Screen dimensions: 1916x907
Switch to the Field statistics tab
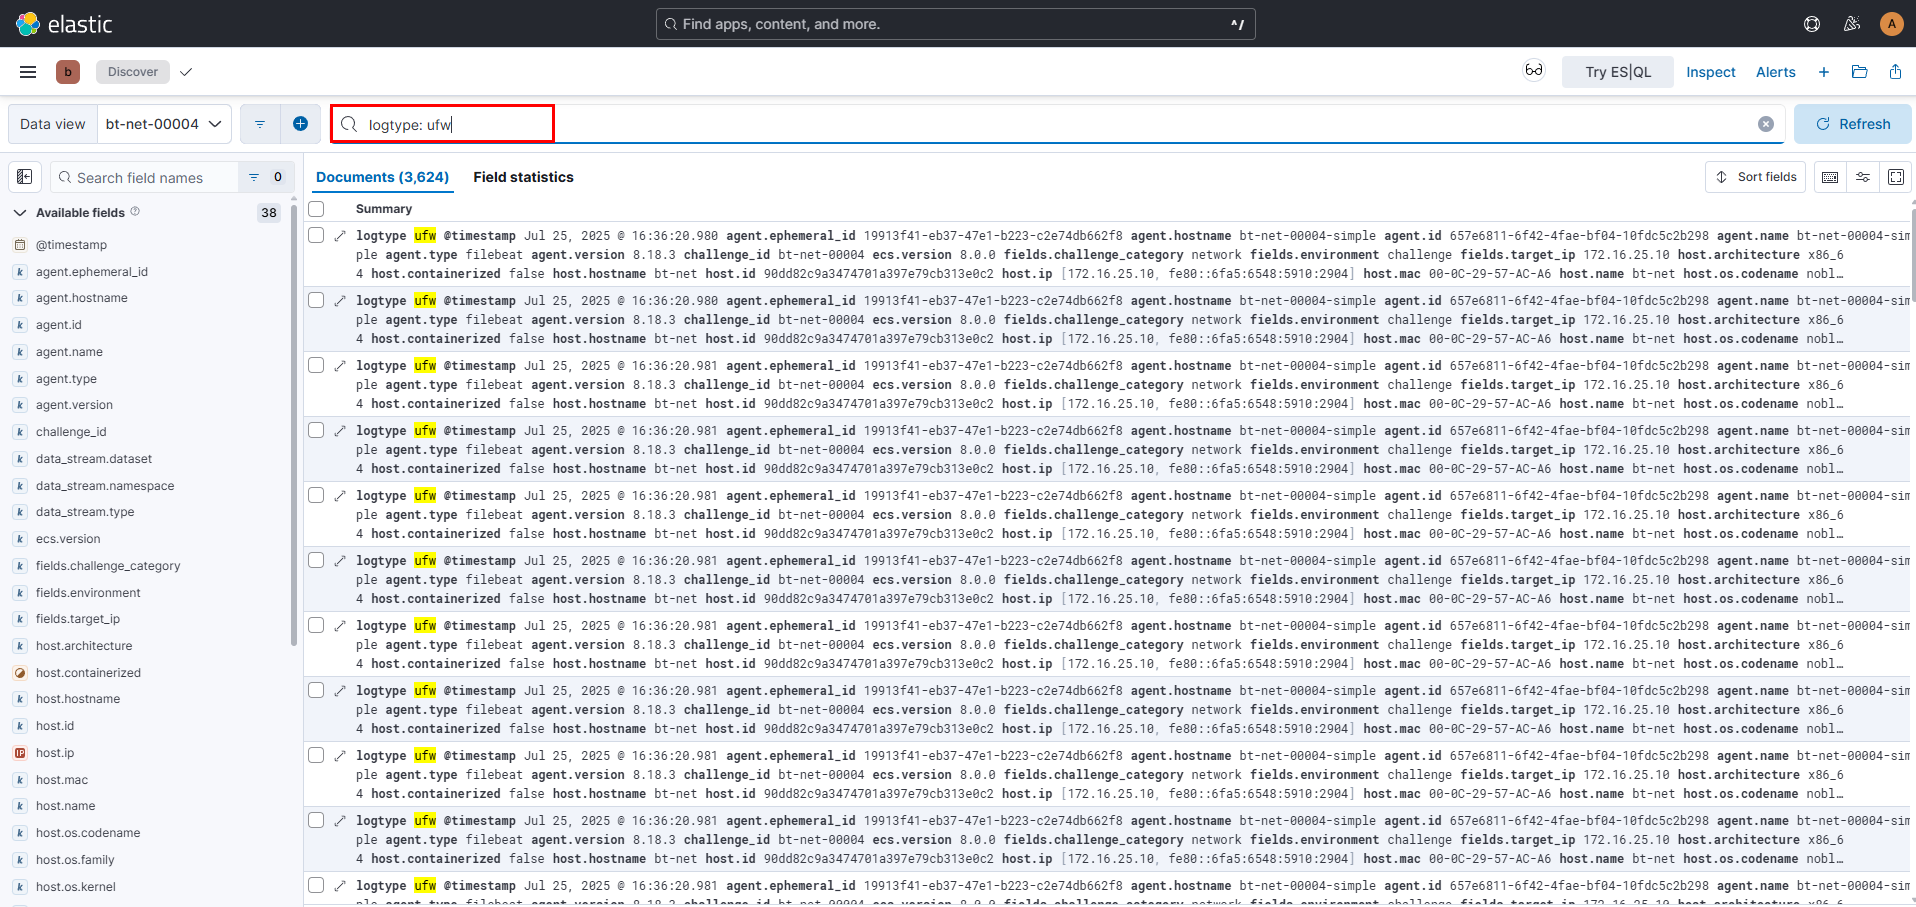(523, 177)
